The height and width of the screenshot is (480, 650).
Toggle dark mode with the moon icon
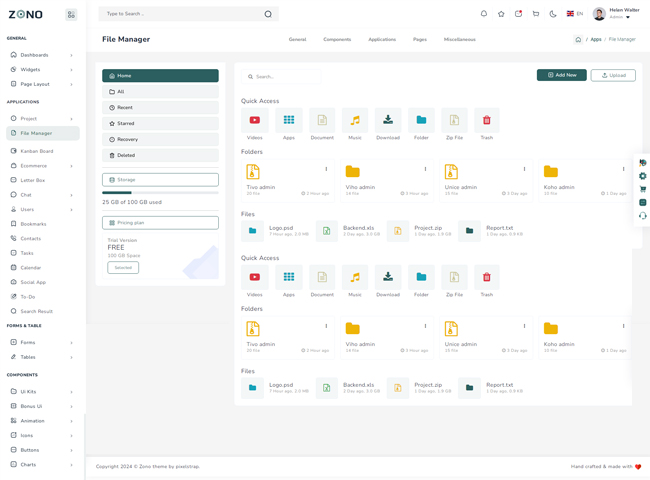click(553, 14)
